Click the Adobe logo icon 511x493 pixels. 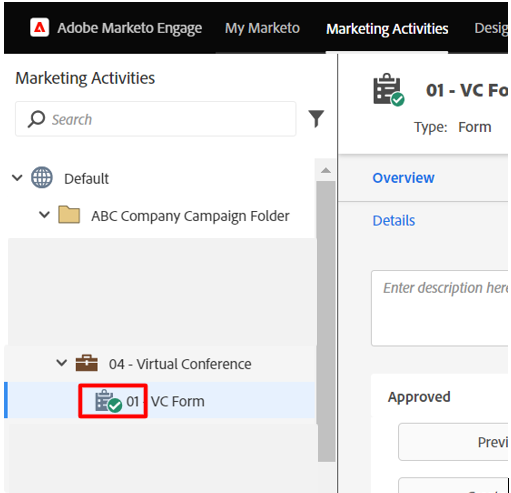tap(40, 27)
